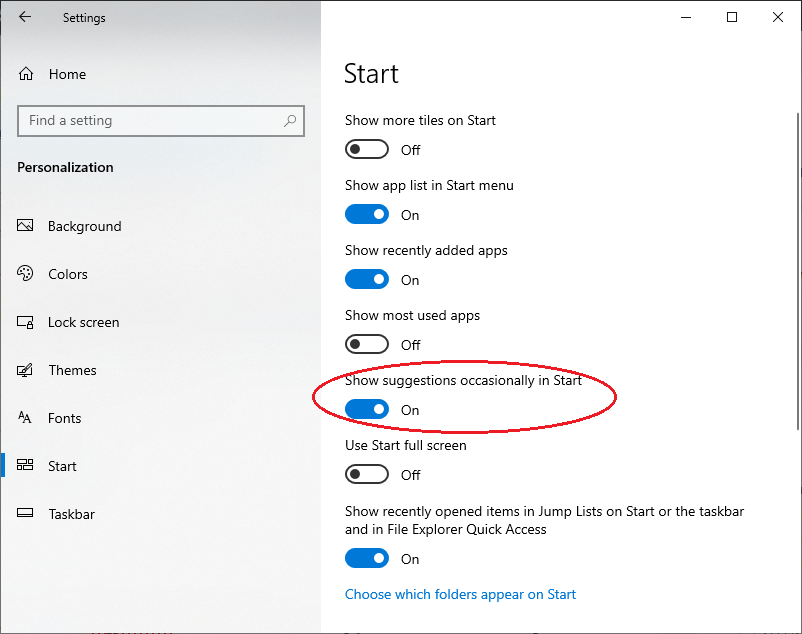802x634 pixels.
Task: Turn on Show most used apps
Action: point(367,345)
